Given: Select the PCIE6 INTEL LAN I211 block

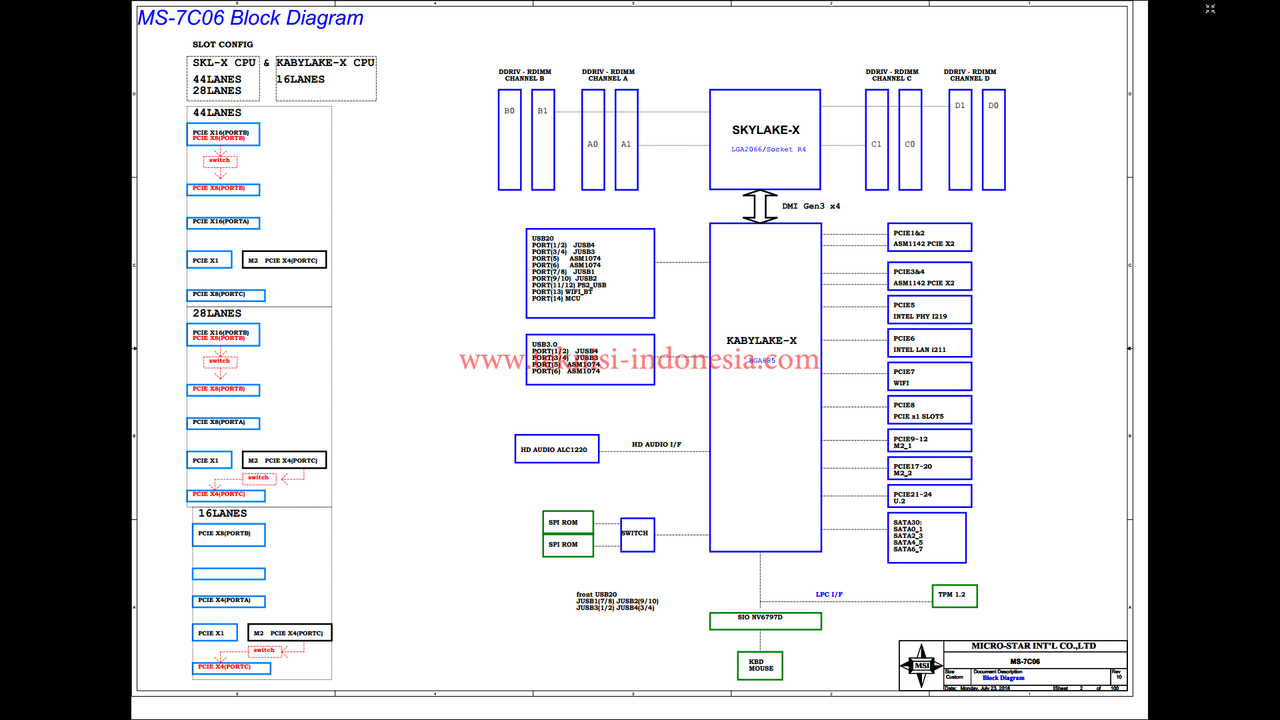Looking at the screenshot, I should pos(929,343).
